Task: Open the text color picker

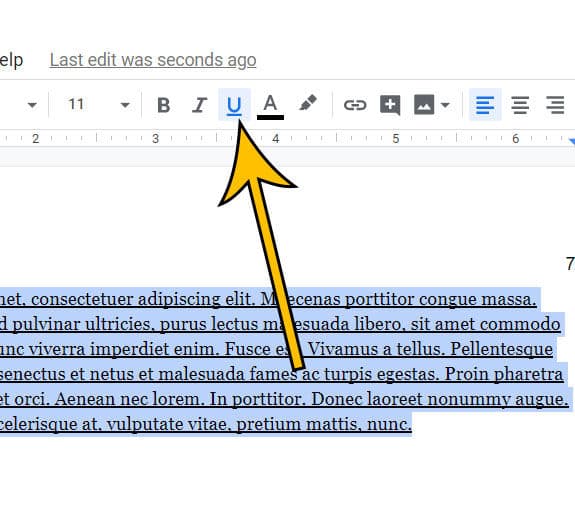Action: [x=270, y=106]
